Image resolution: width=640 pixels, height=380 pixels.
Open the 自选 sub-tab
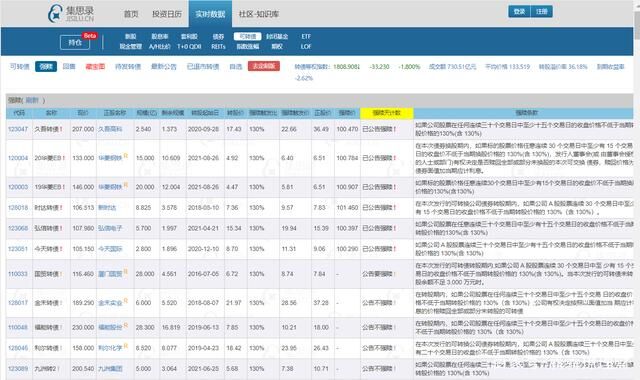[236, 67]
